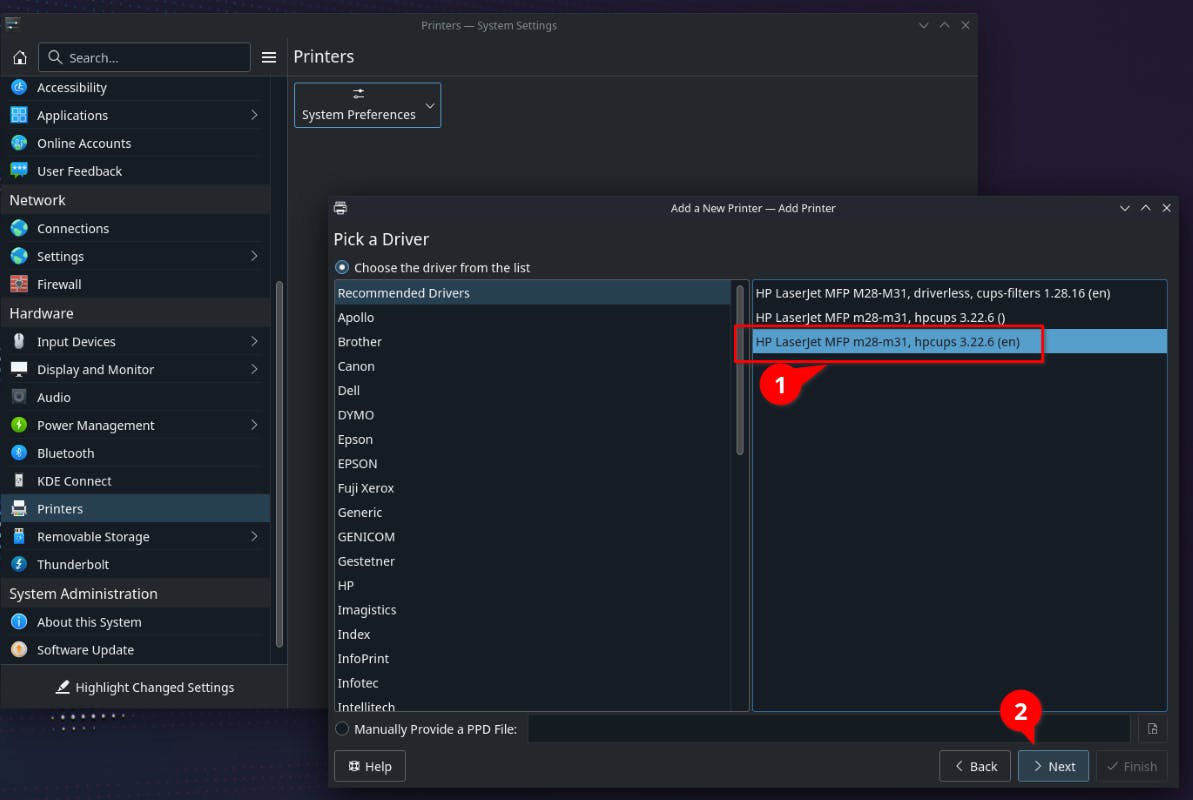Select HP in the manufacturer list
This screenshot has width=1193, height=800.
point(533,585)
